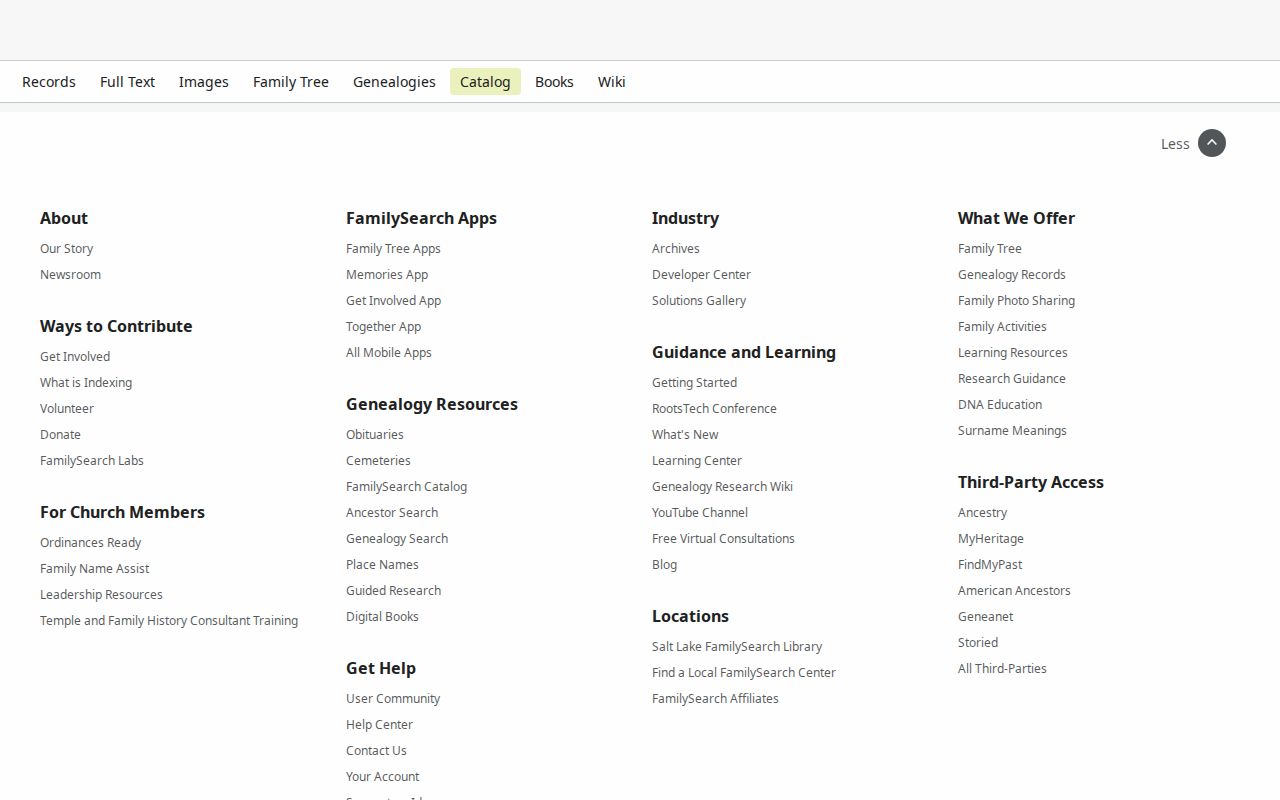1280x800 pixels.
Task: Open Ordinances Ready link
Action: (x=91, y=542)
